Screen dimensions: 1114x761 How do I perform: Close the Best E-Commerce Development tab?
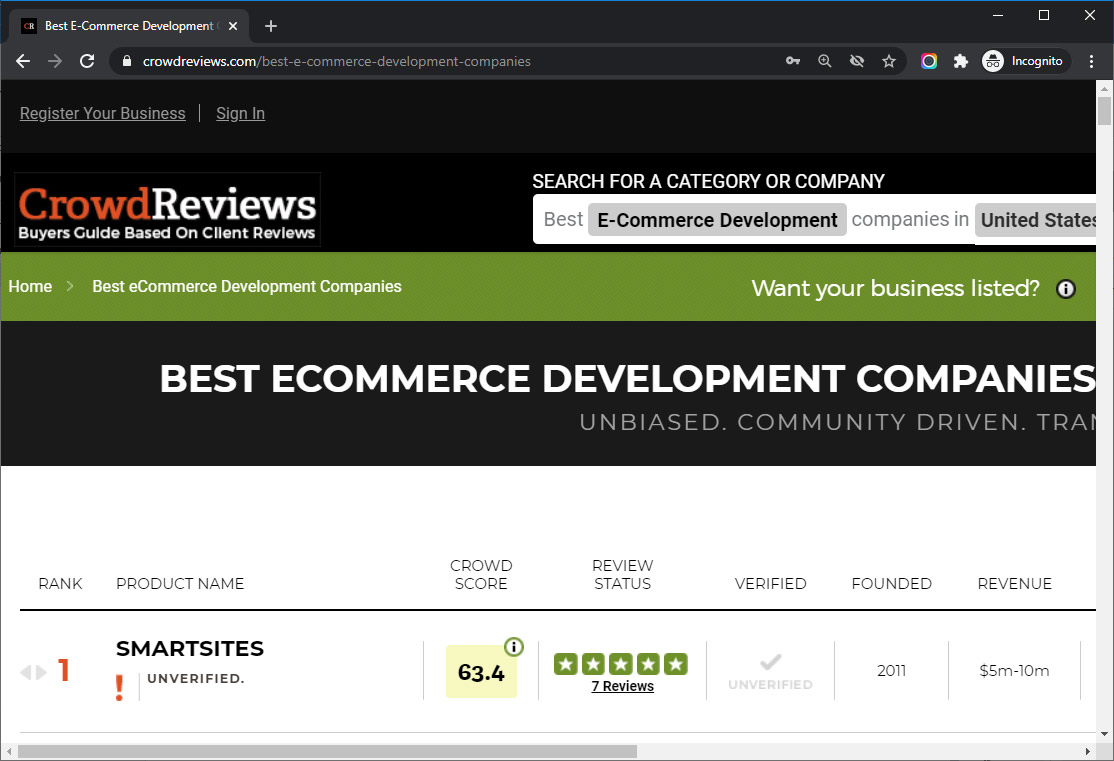point(233,26)
